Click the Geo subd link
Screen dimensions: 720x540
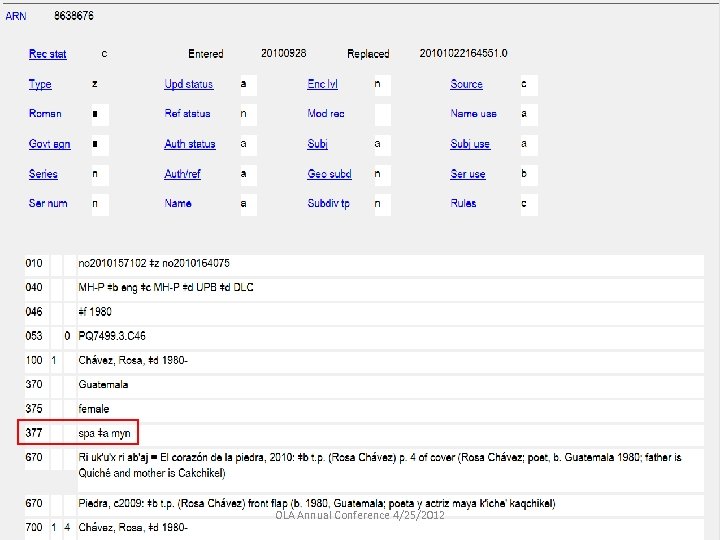(x=329, y=174)
